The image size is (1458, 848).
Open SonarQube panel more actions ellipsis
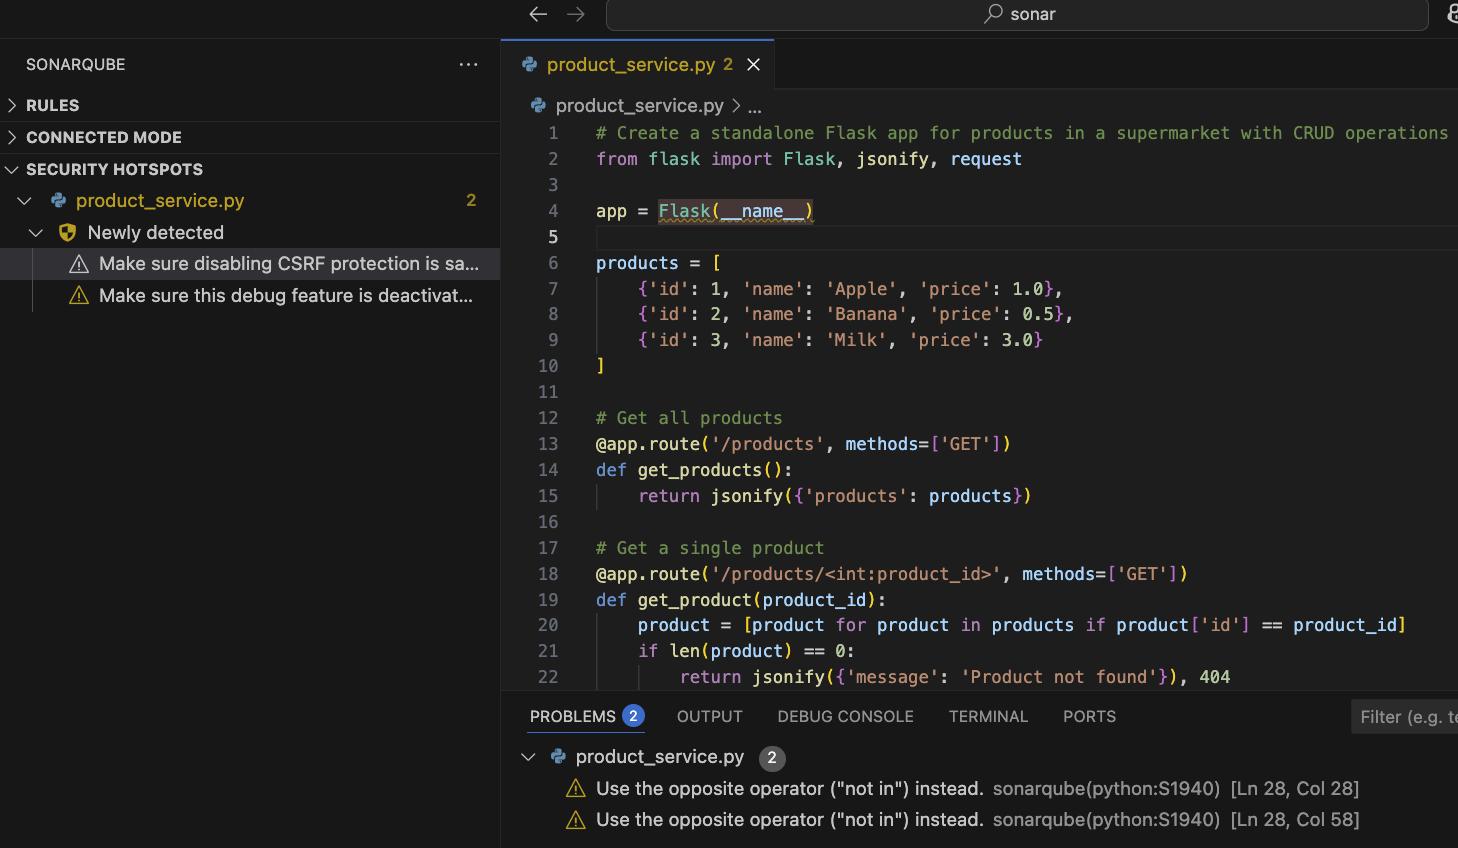(468, 64)
